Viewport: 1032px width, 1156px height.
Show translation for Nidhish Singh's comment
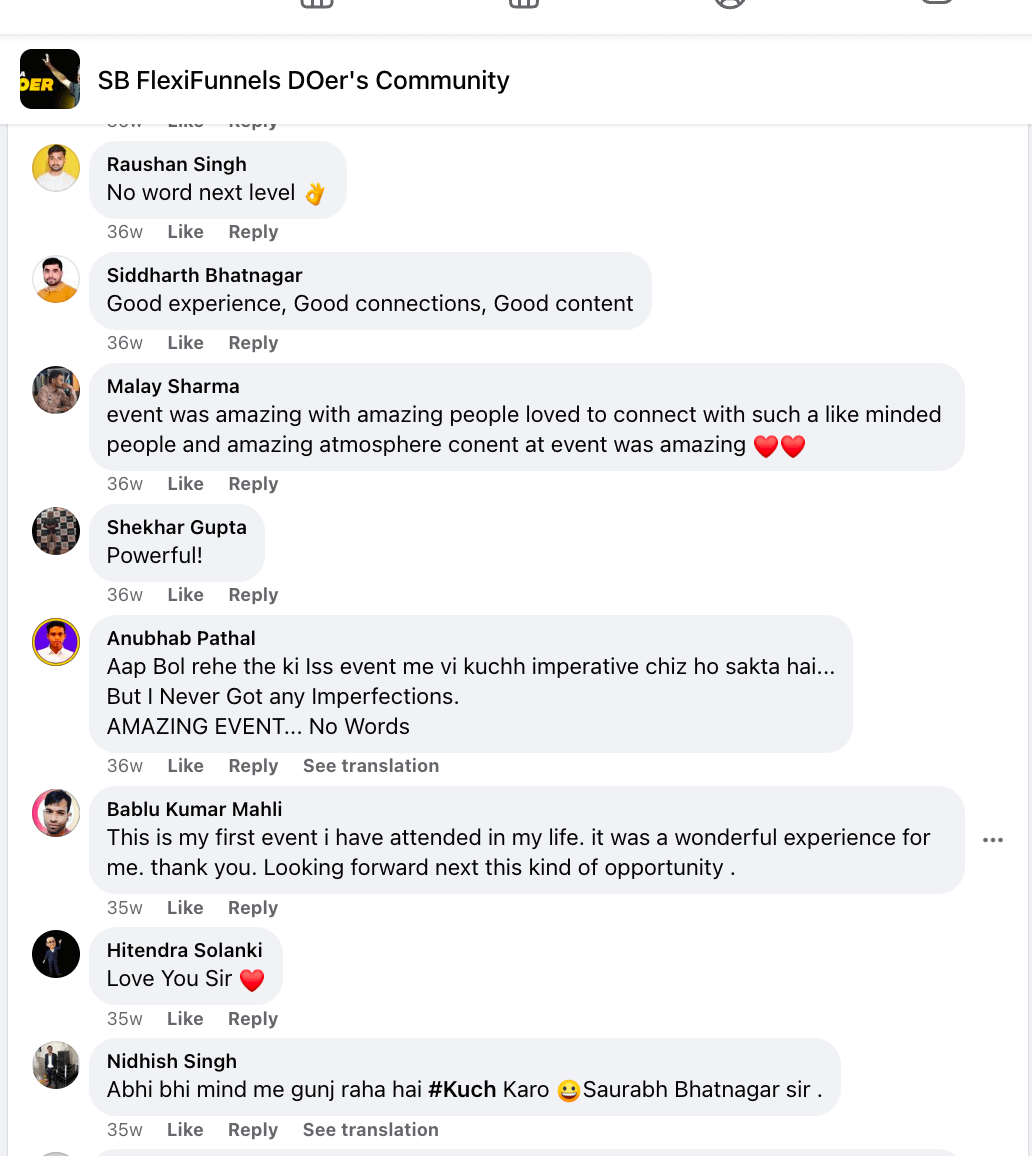(x=371, y=1130)
